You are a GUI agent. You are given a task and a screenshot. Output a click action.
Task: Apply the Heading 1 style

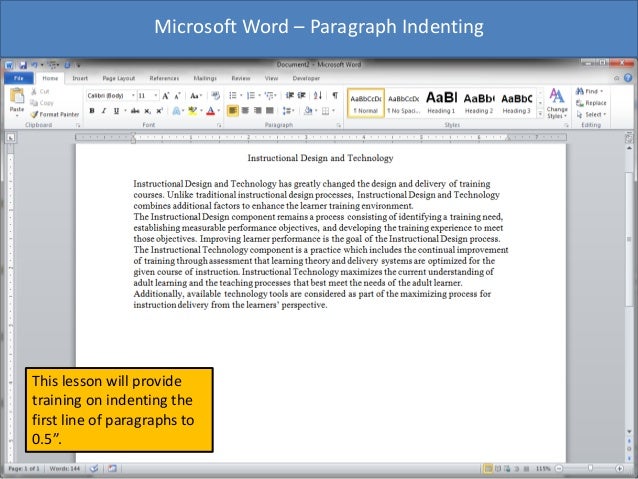pyautogui.click(x=441, y=101)
